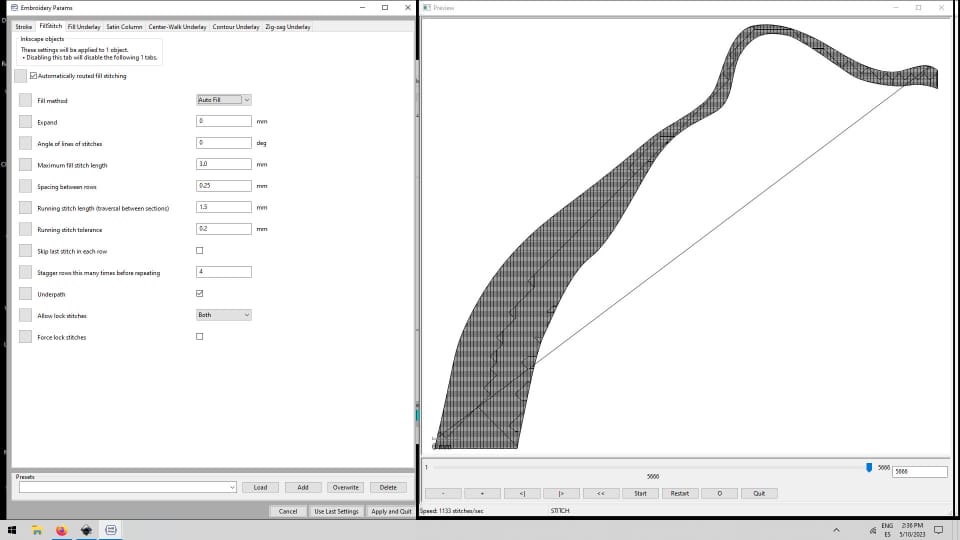Open the Presets combo box
The width and height of the screenshot is (960, 540).
[x=127, y=487]
